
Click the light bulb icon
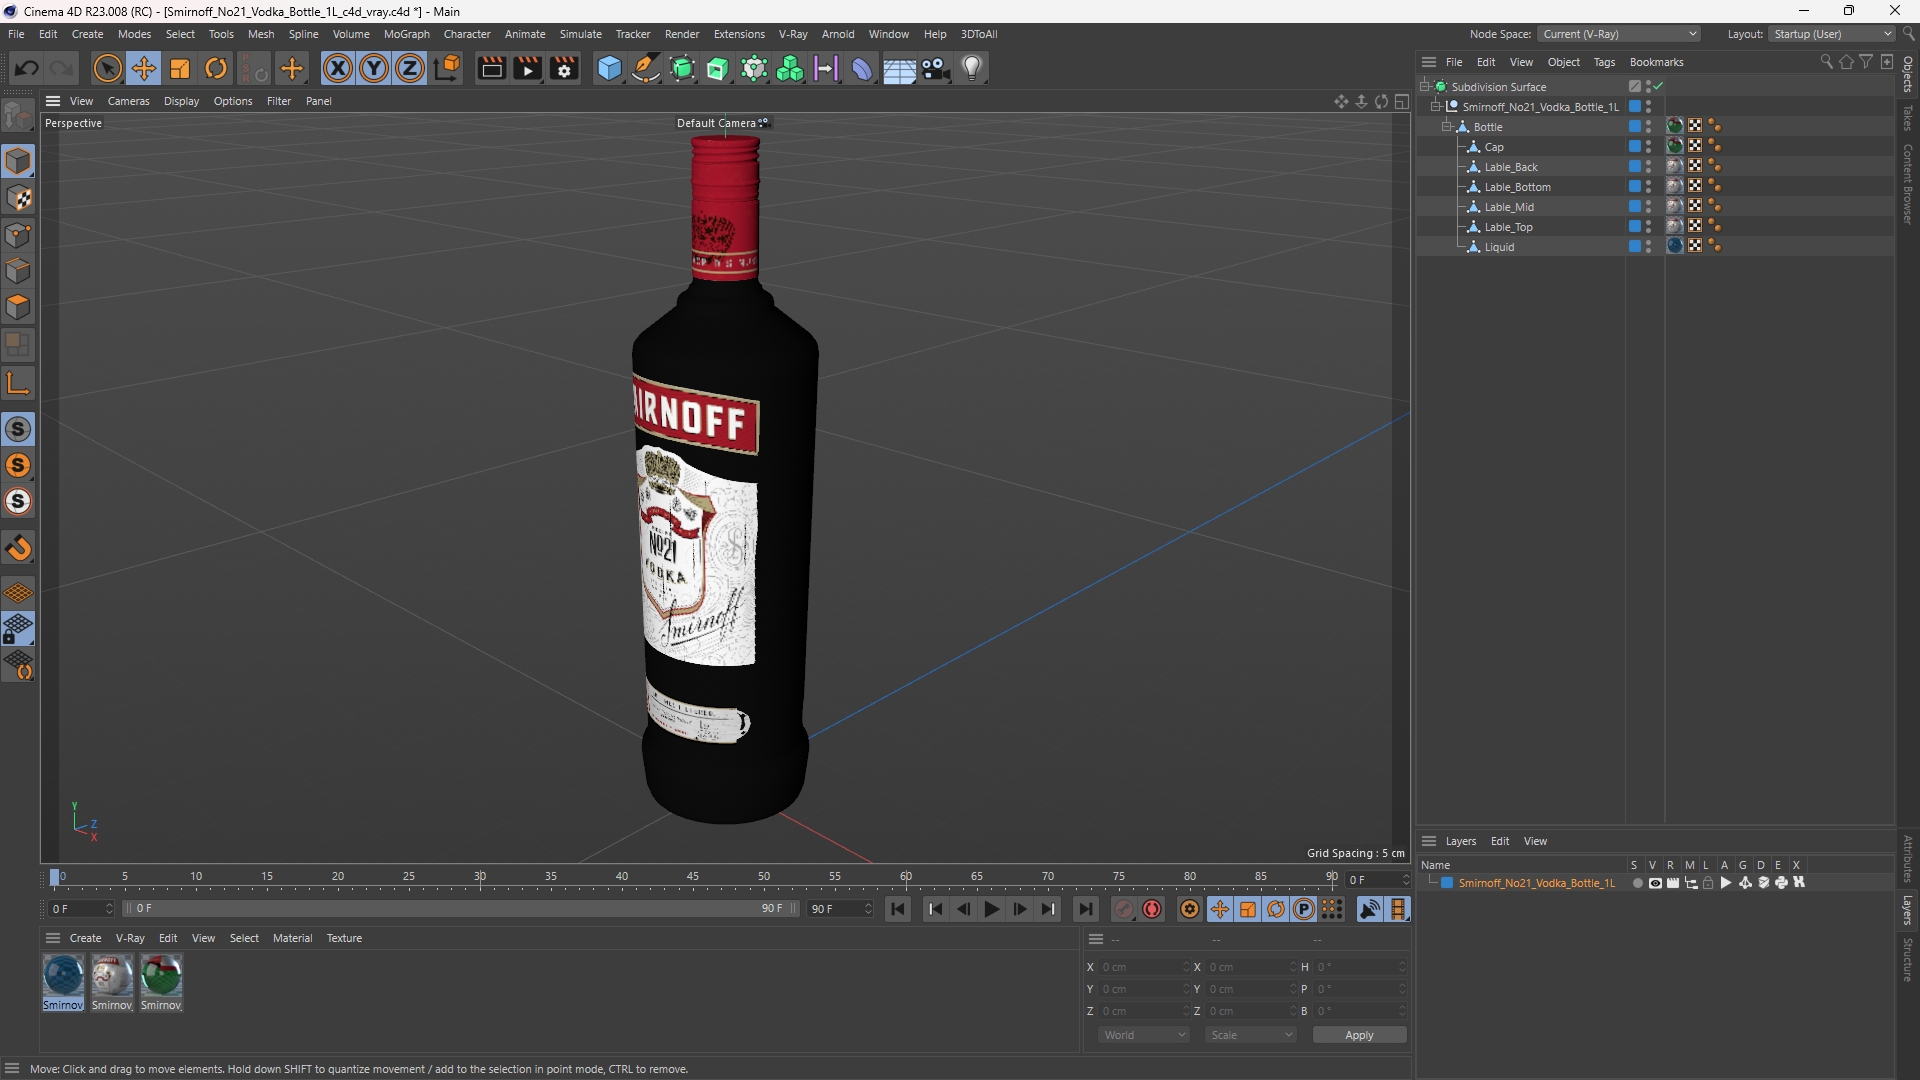coord(972,68)
